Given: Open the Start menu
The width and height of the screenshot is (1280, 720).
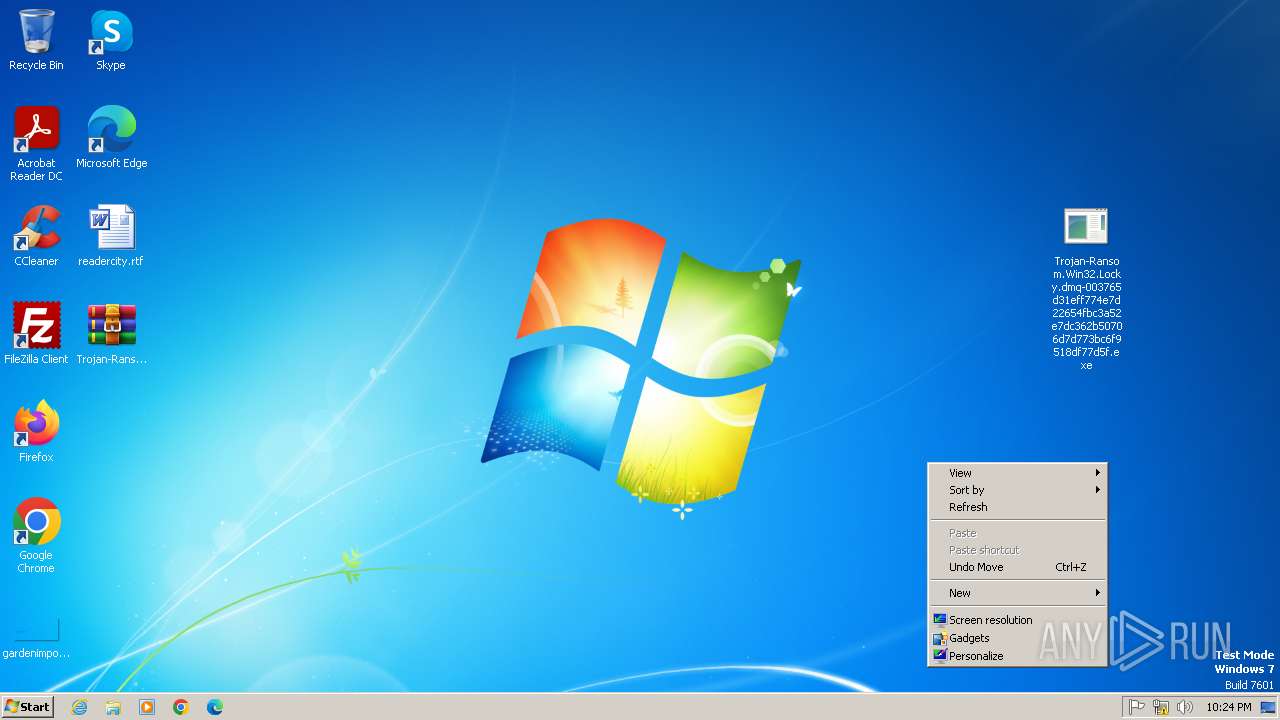Looking at the screenshot, I should (x=27, y=706).
